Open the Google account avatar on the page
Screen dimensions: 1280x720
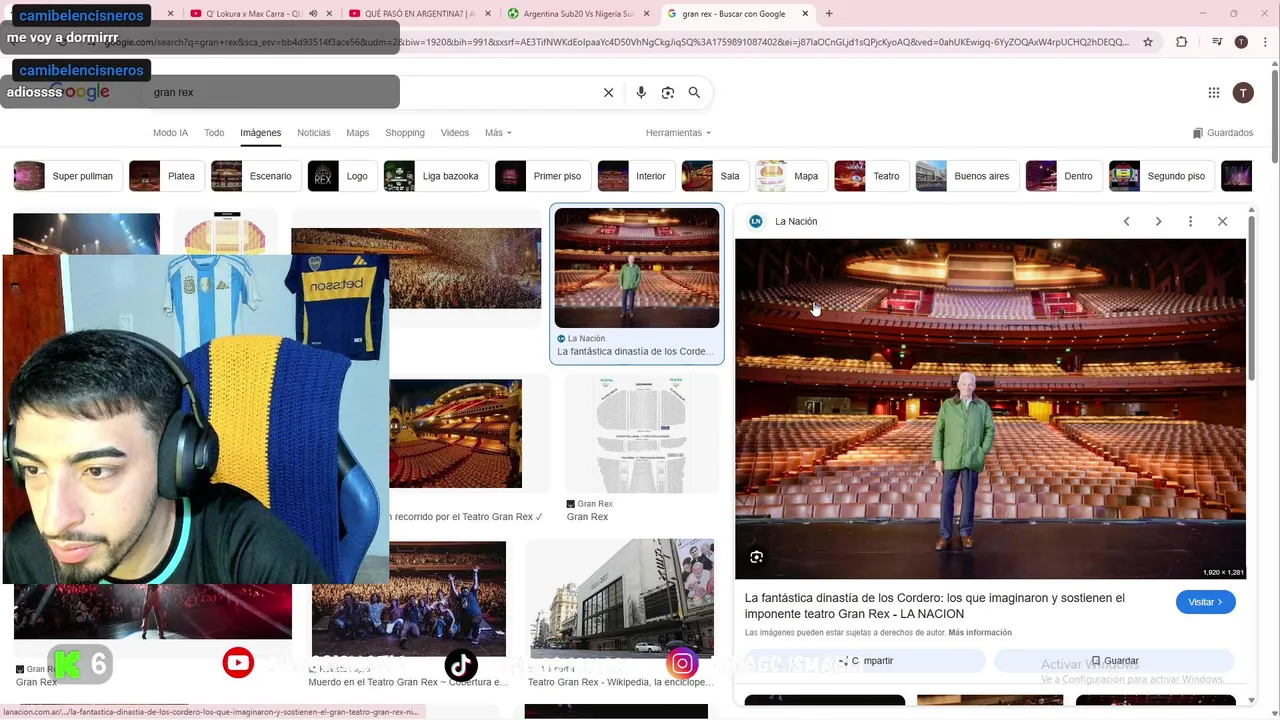pyautogui.click(x=1243, y=92)
